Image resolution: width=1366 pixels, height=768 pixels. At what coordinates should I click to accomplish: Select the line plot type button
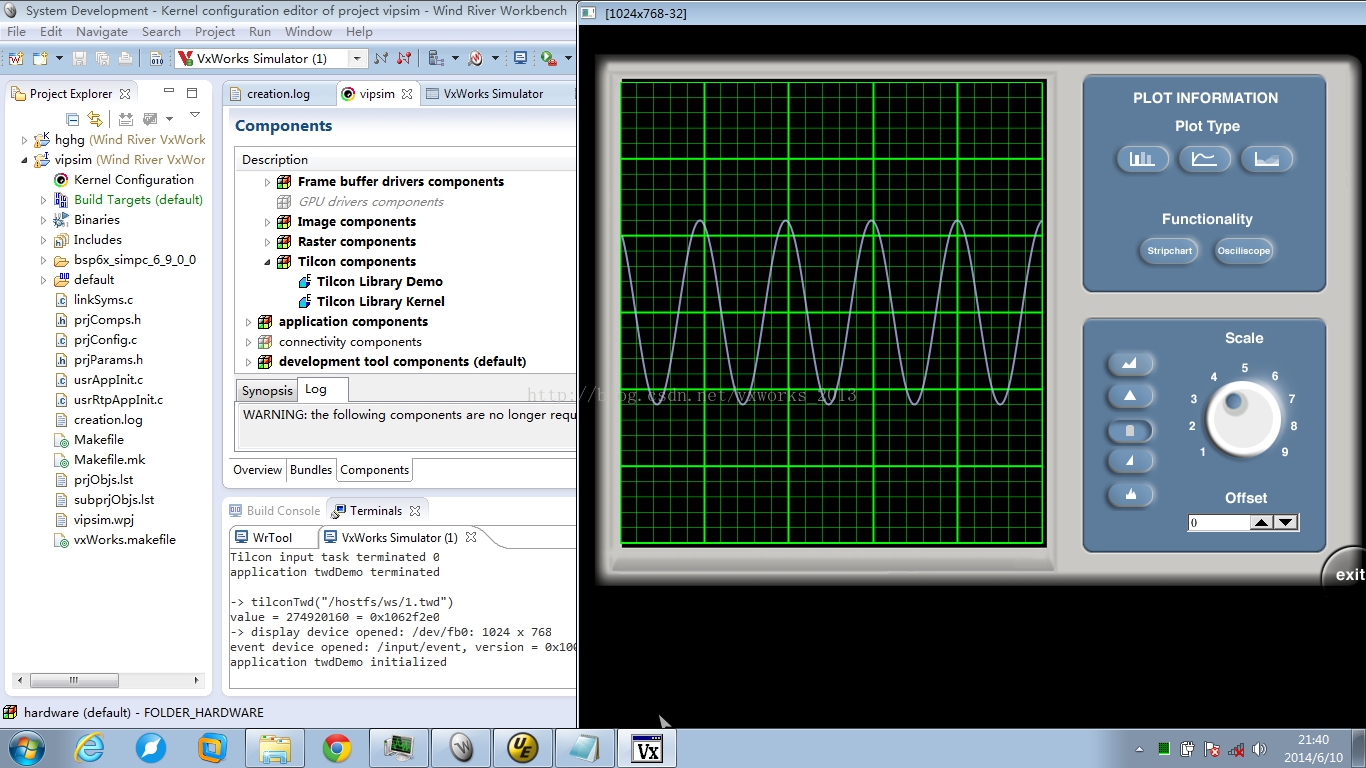[x=1204, y=159]
